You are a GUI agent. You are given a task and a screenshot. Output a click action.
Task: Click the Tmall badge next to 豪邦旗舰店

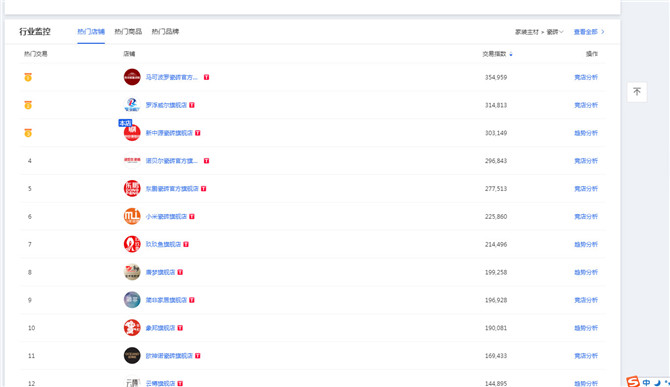tap(180, 328)
